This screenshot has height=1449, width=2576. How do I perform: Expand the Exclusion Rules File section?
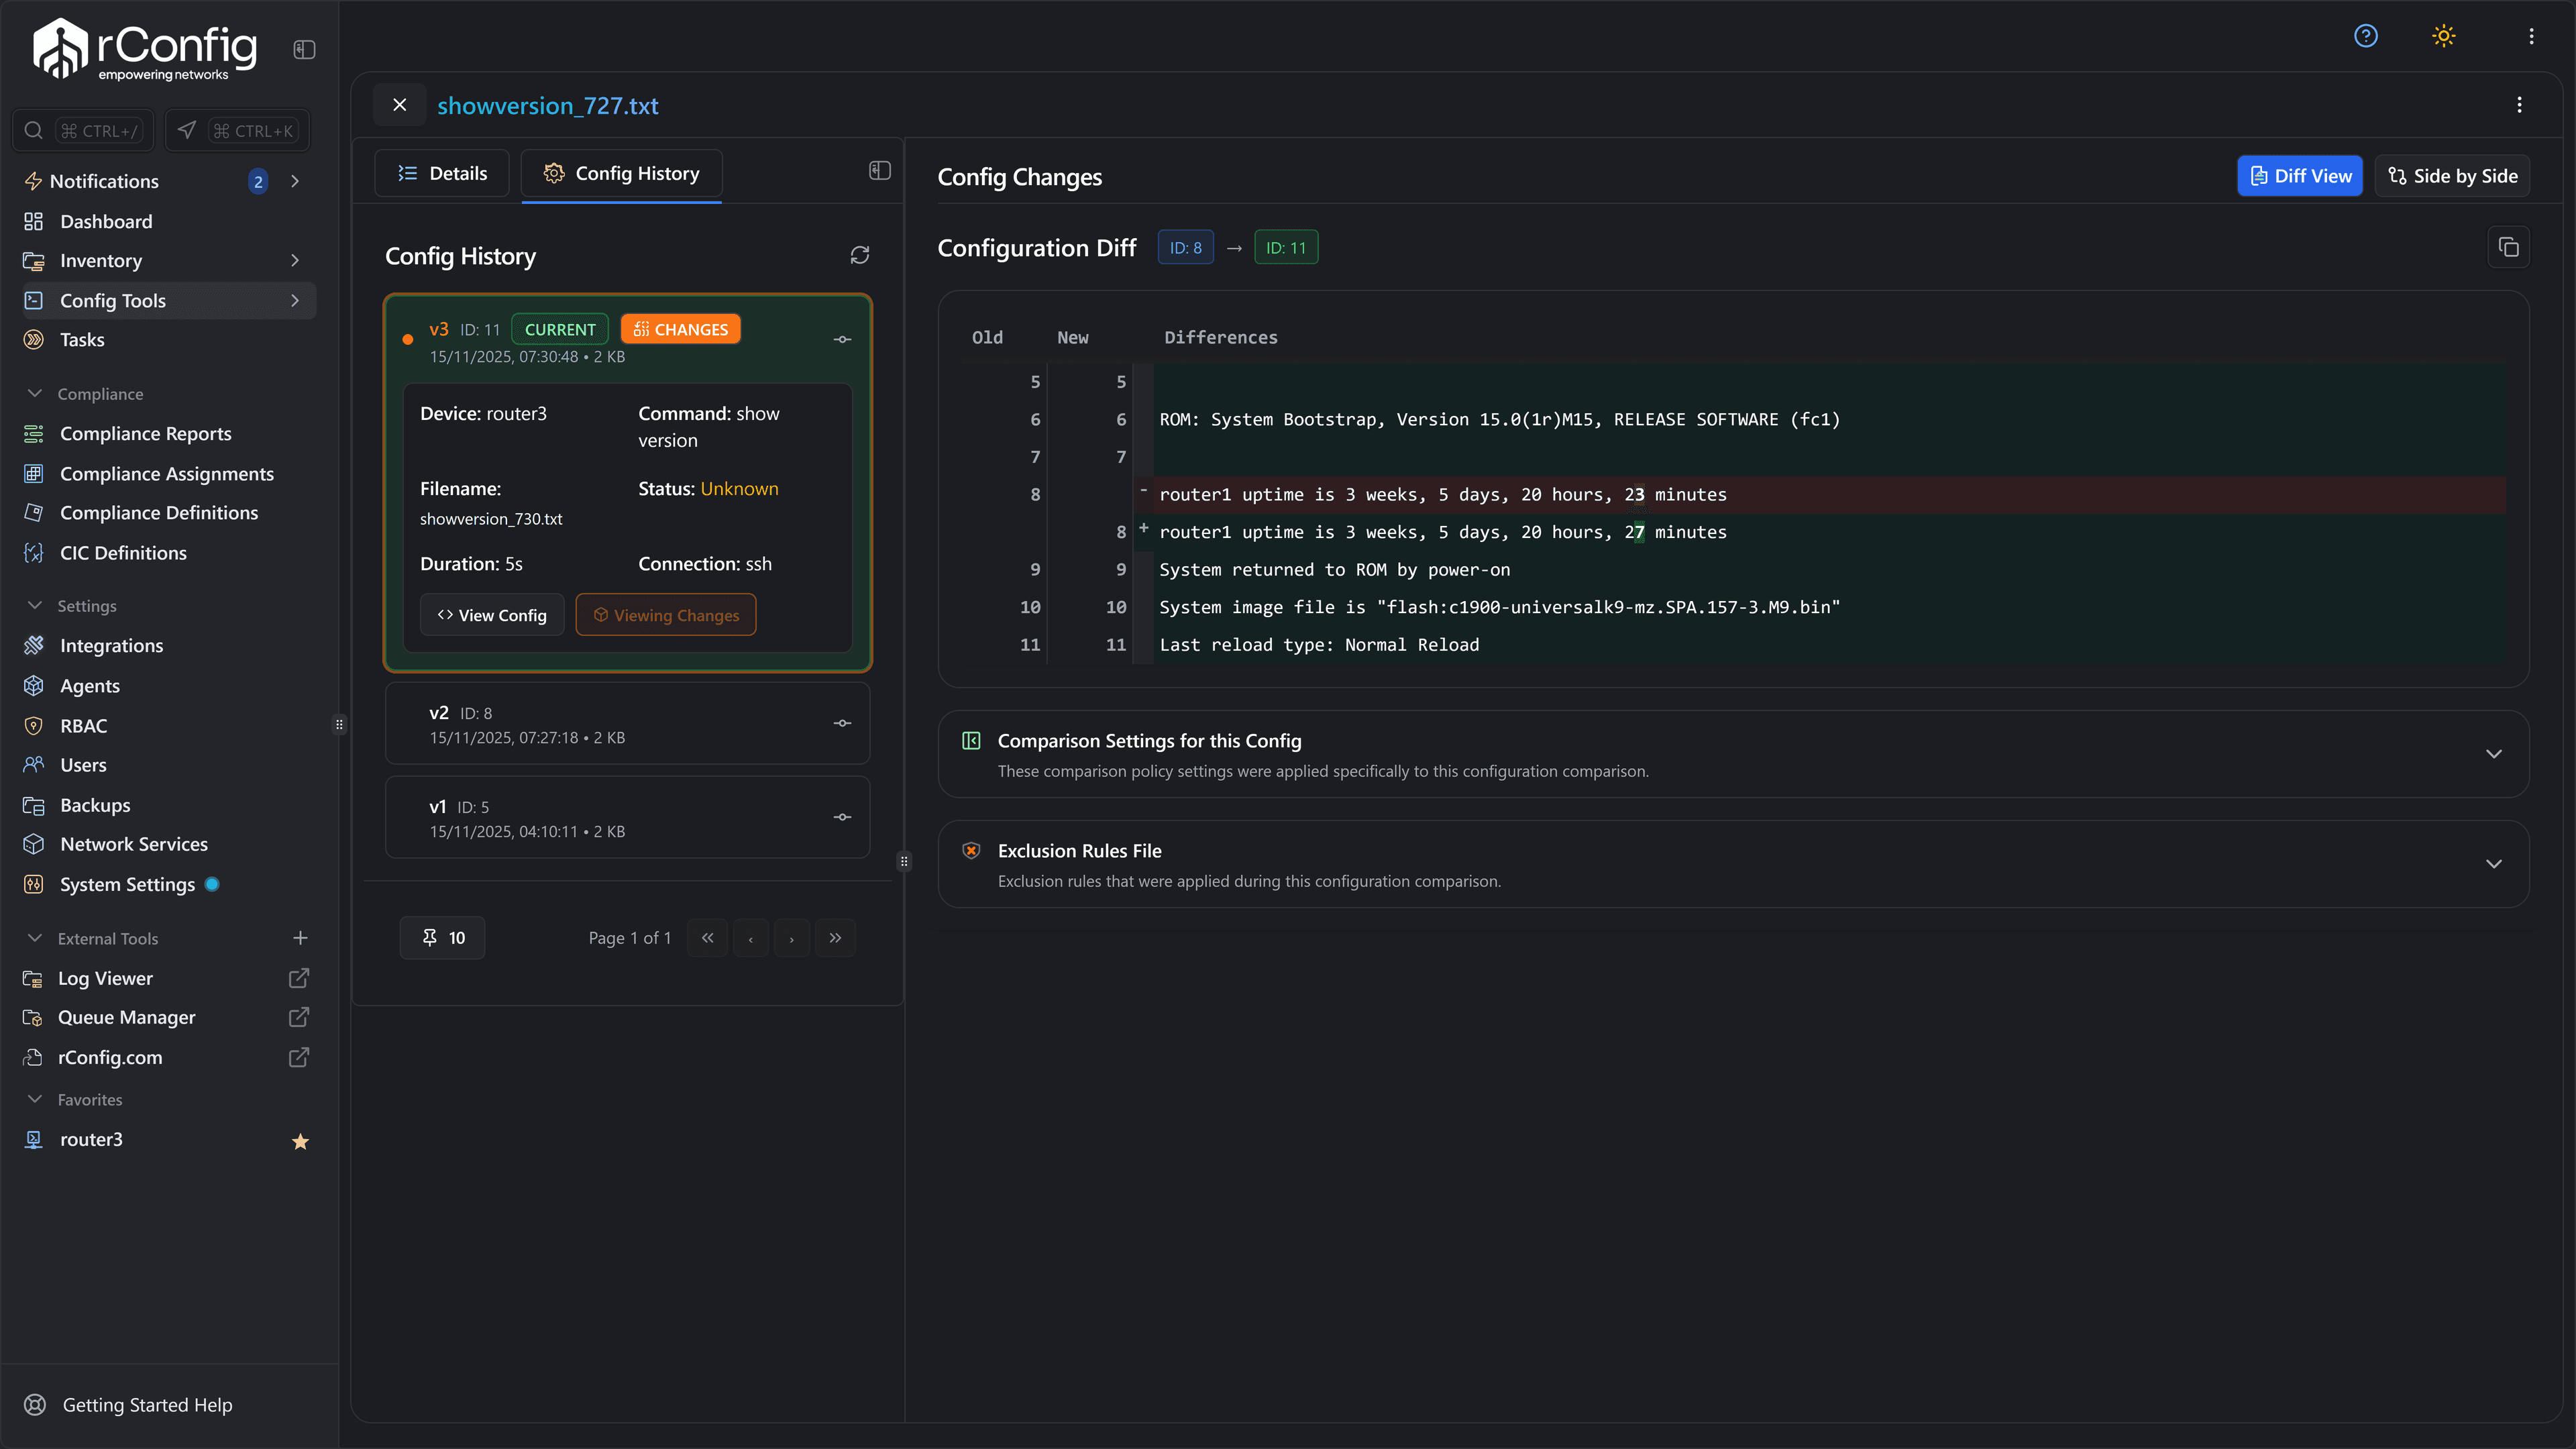click(2493, 864)
